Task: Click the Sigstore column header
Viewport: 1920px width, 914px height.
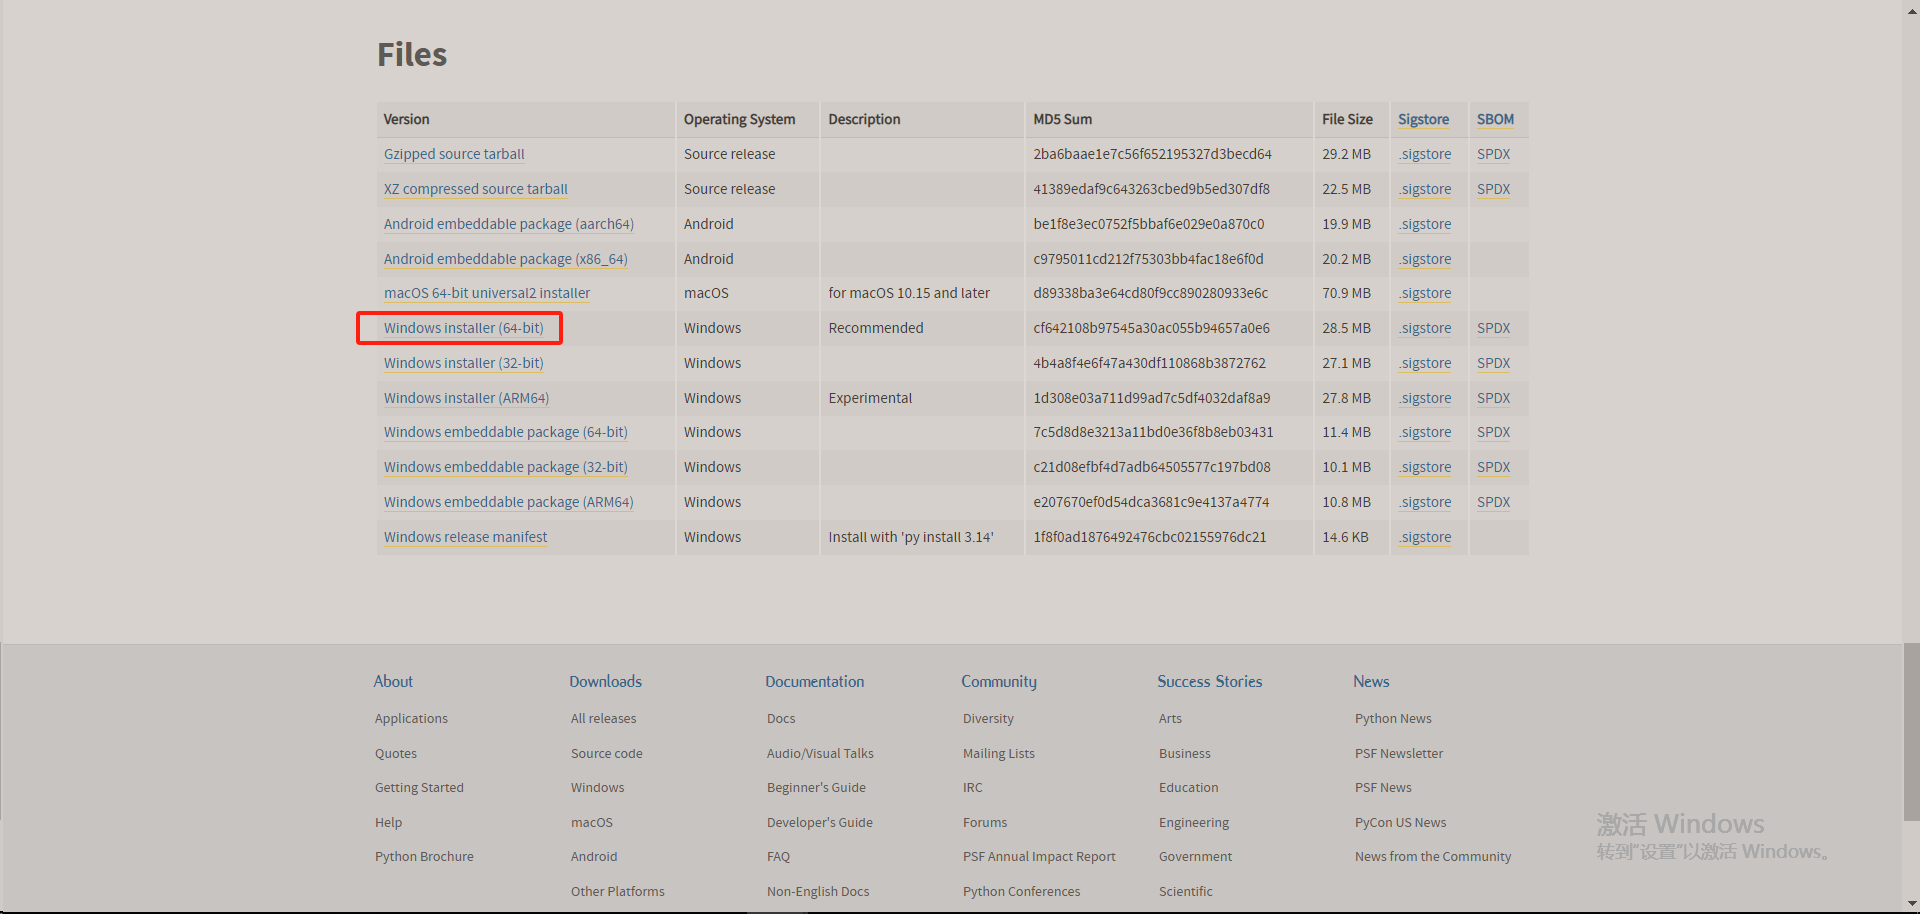Action: tap(1423, 119)
